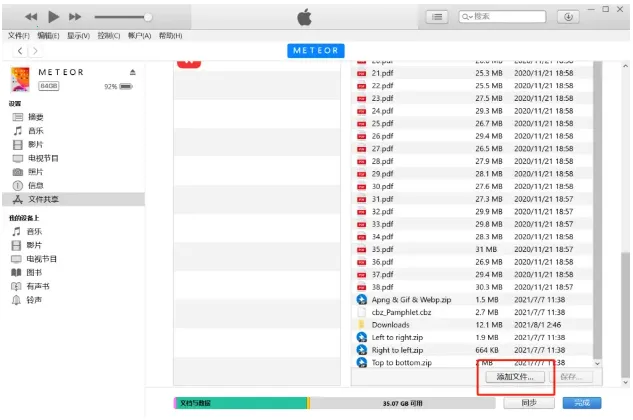Open 图书 (Books) under my device

33,272
